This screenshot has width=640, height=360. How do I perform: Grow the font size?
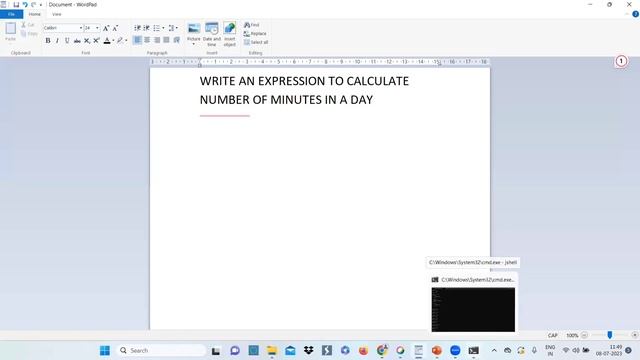click(106, 28)
